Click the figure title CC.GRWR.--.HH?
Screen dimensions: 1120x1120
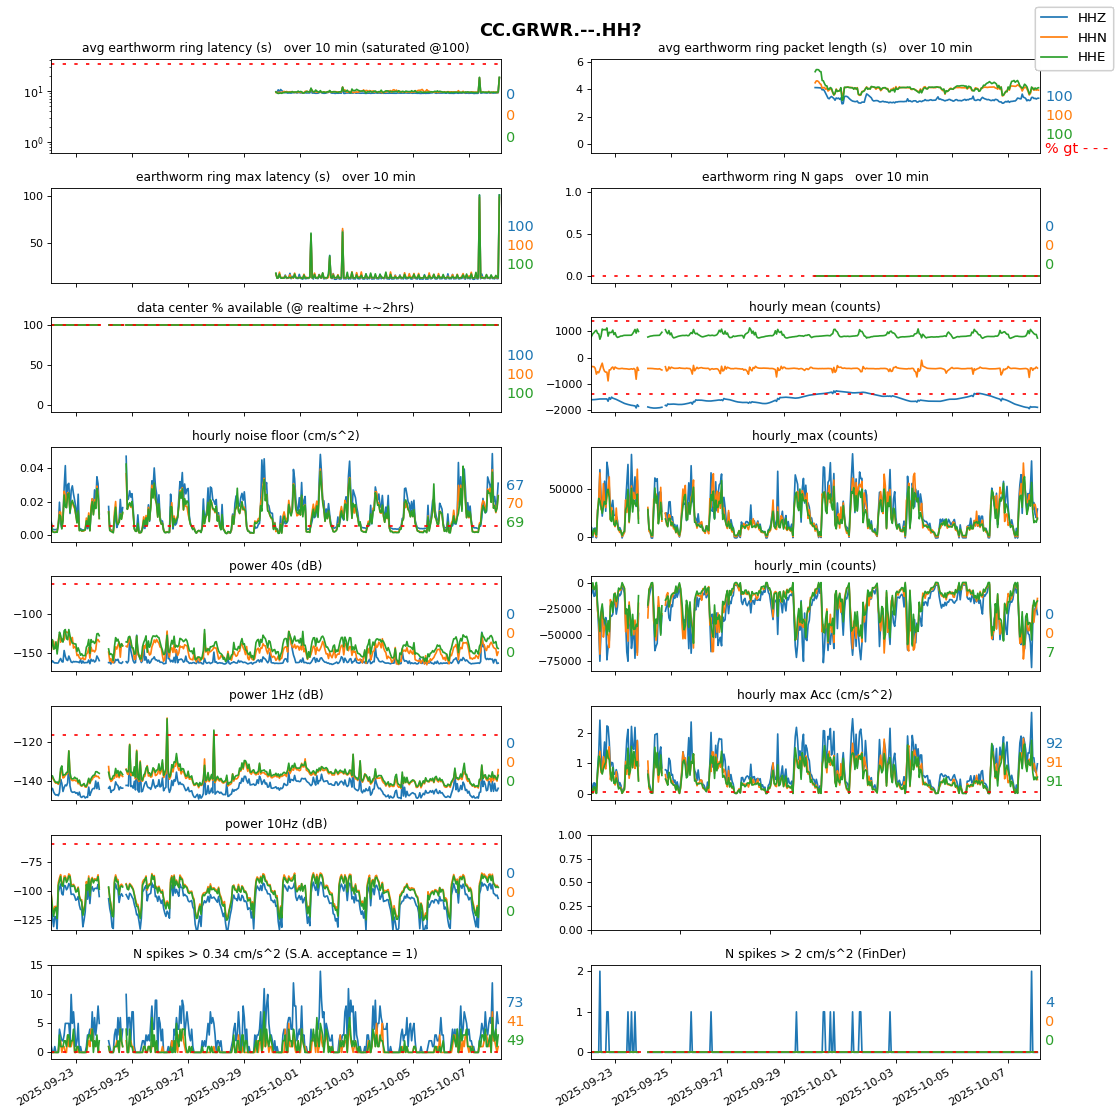click(x=560, y=30)
